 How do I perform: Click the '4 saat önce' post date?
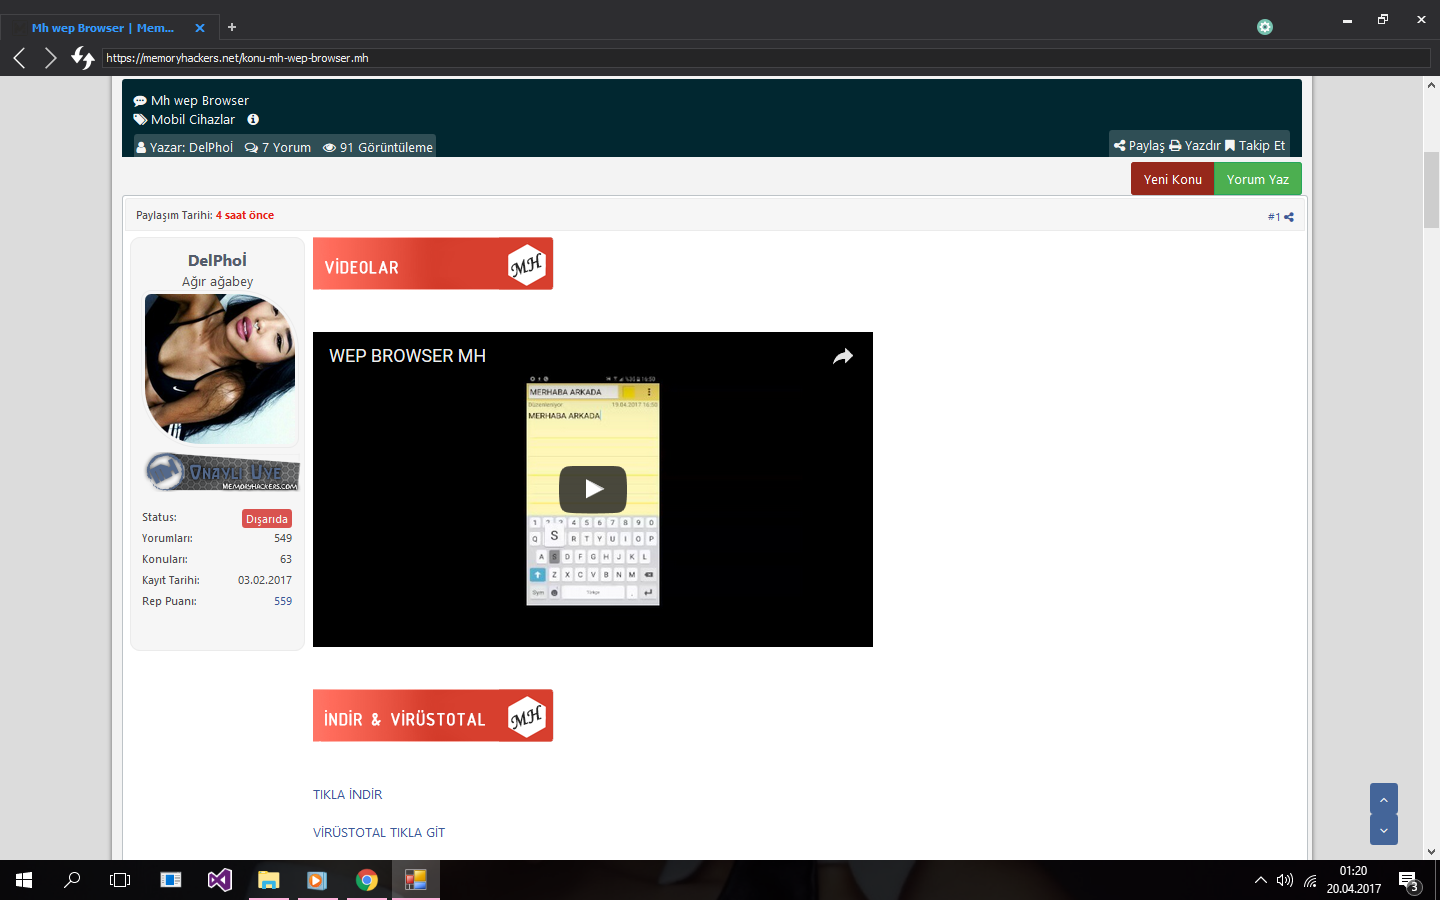245,215
